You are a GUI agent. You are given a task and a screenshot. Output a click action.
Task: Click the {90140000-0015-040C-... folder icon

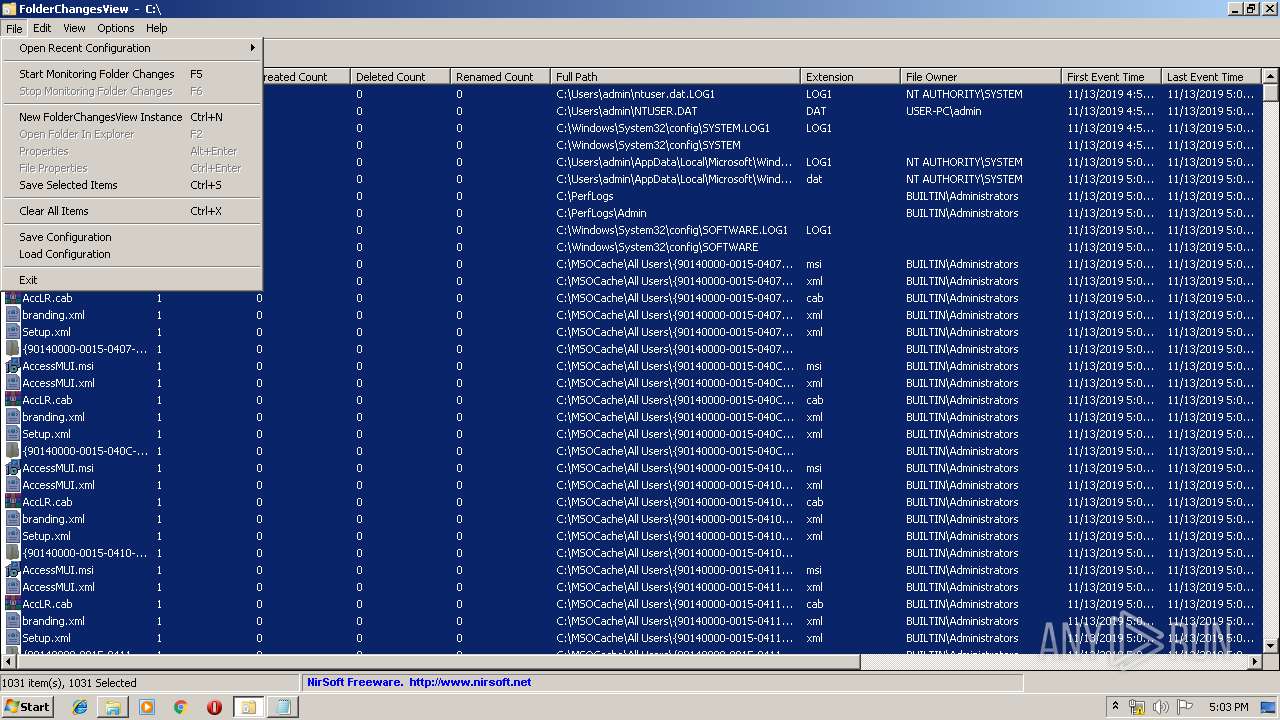pyautogui.click(x=12, y=451)
